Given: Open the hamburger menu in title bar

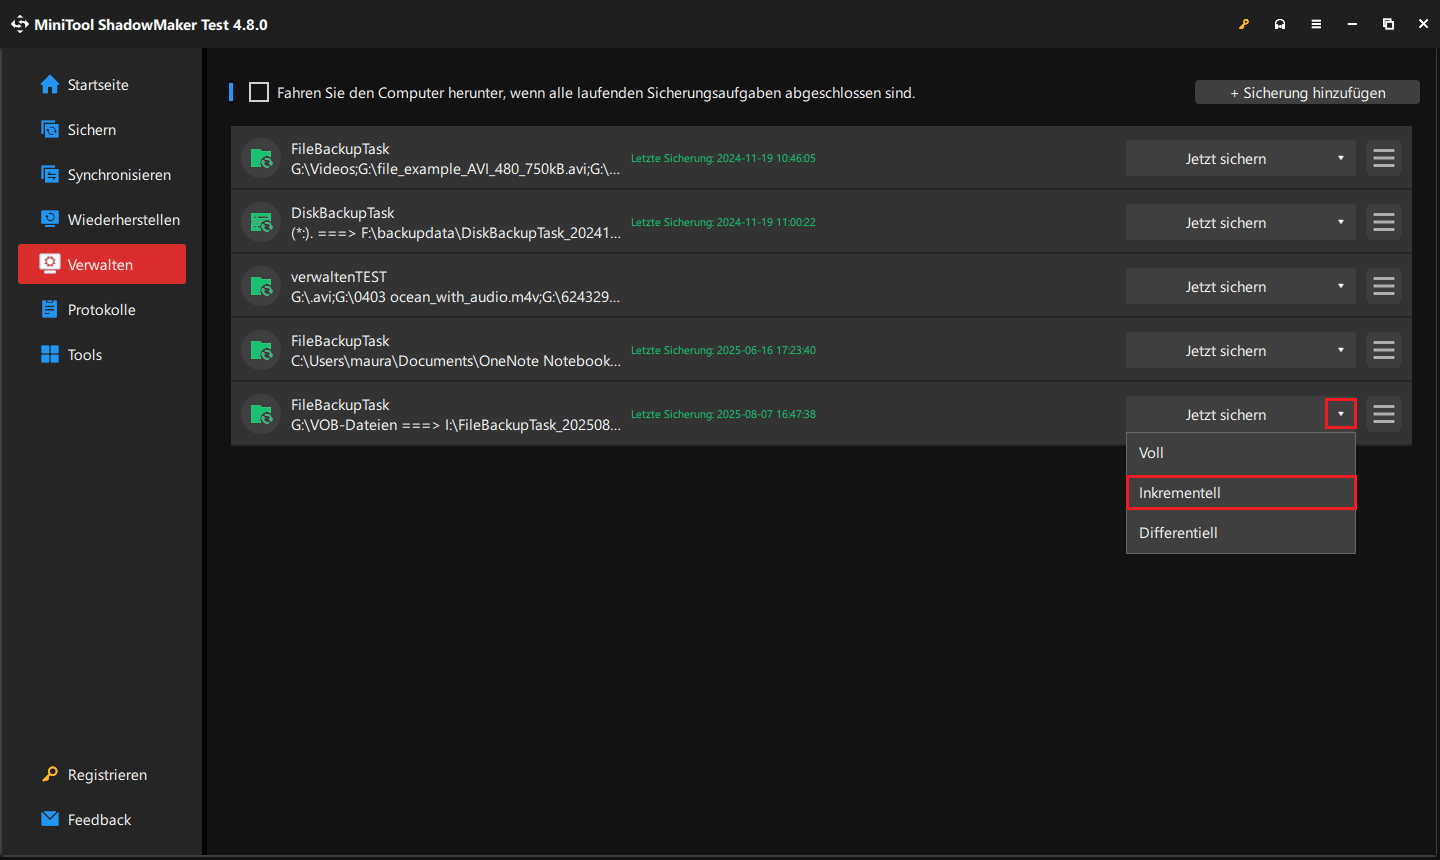Looking at the screenshot, I should click(x=1316, y=24).
